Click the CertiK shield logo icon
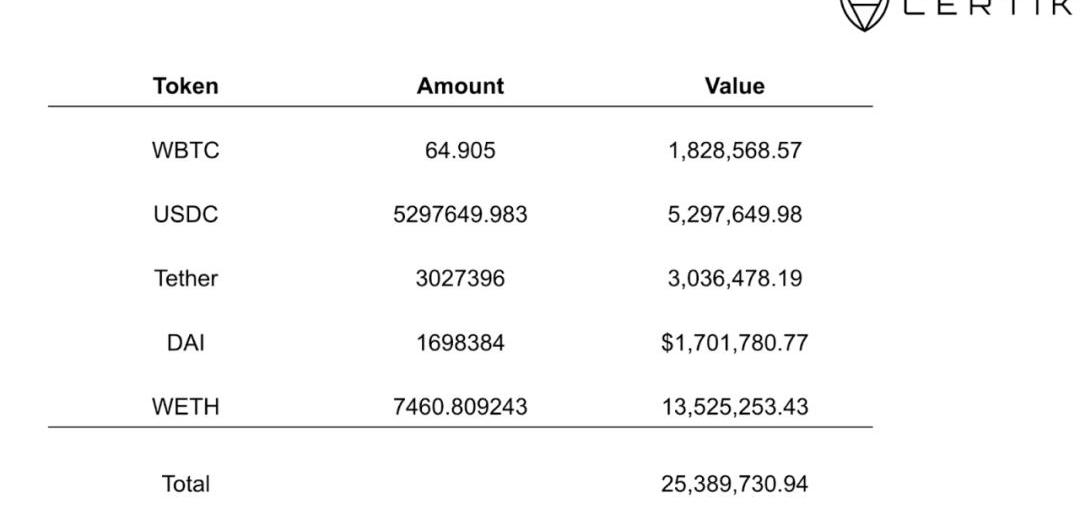 click(864, 14)
